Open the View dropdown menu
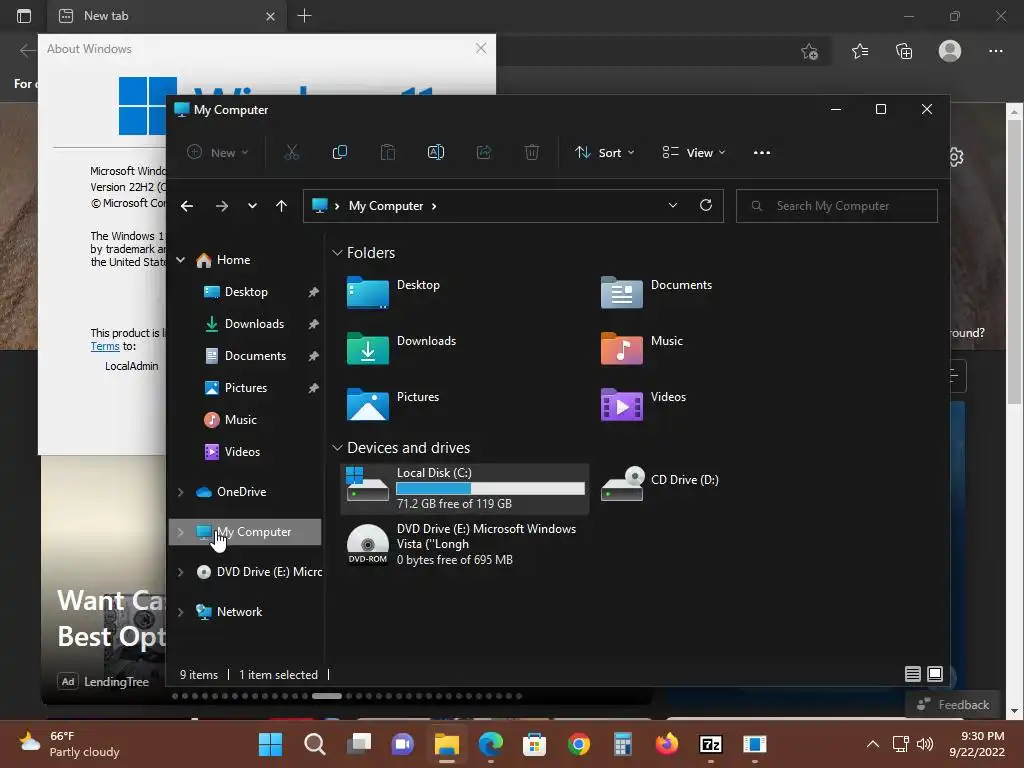This screenshot has width=1024, height=768. click(694, 152)
